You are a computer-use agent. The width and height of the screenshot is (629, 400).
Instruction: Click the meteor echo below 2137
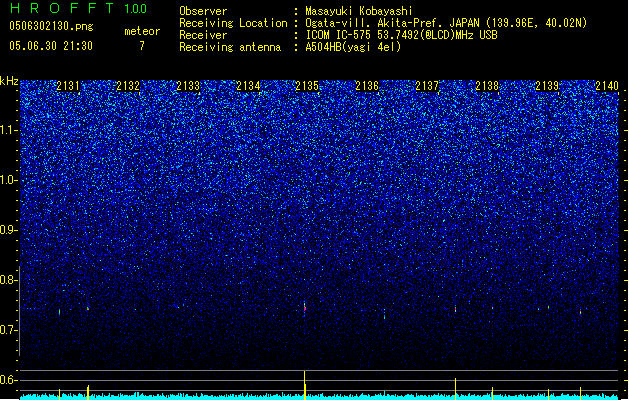coord(455,309)
